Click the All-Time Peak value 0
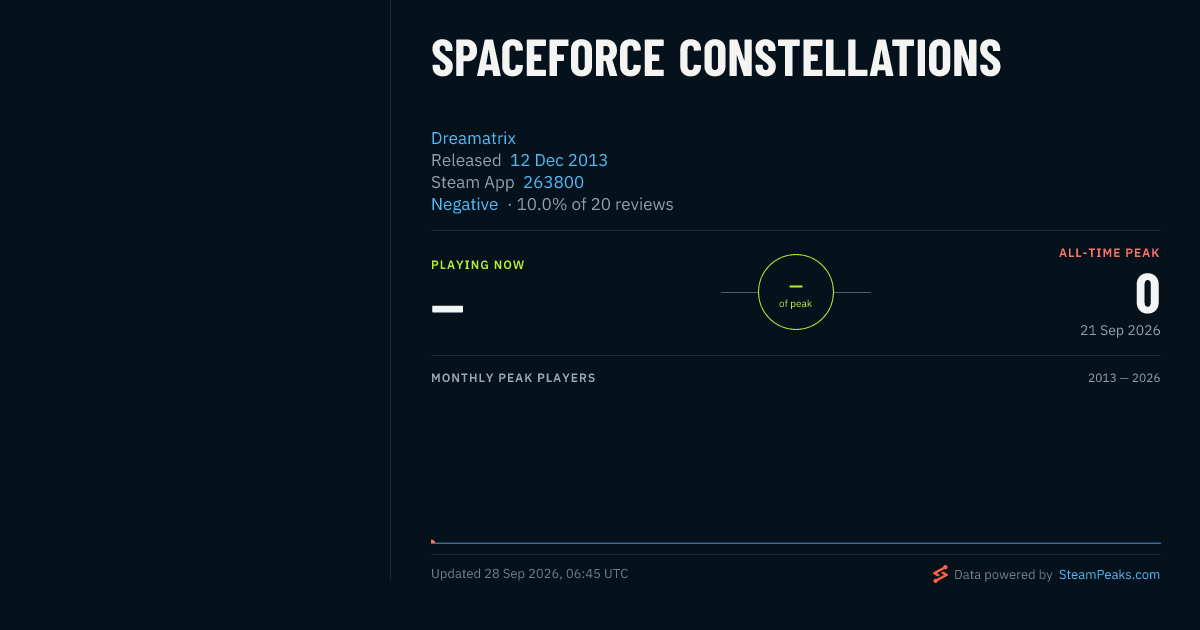Screen dimensions: 1200x630 pyautogui.click(x=1148, y=294)
